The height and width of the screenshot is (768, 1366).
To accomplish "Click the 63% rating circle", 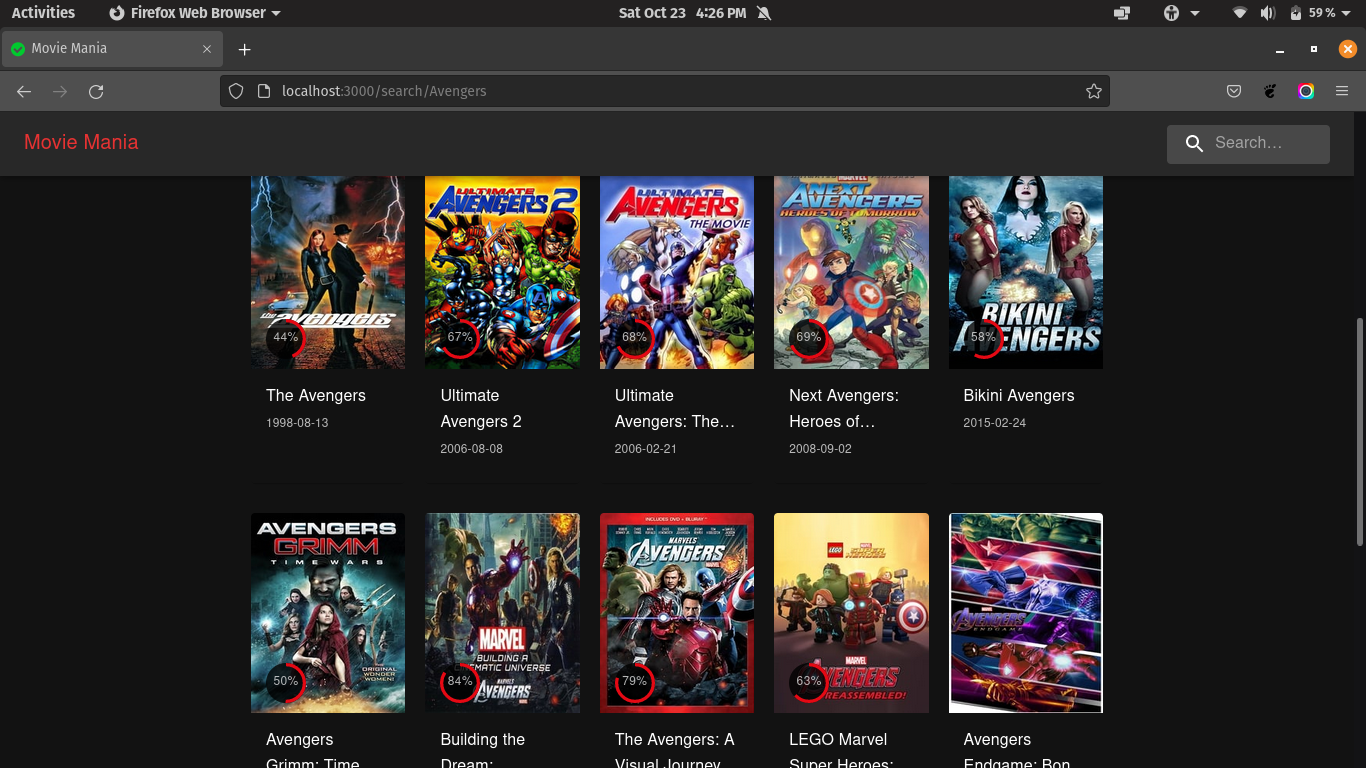I will [808, 682].
